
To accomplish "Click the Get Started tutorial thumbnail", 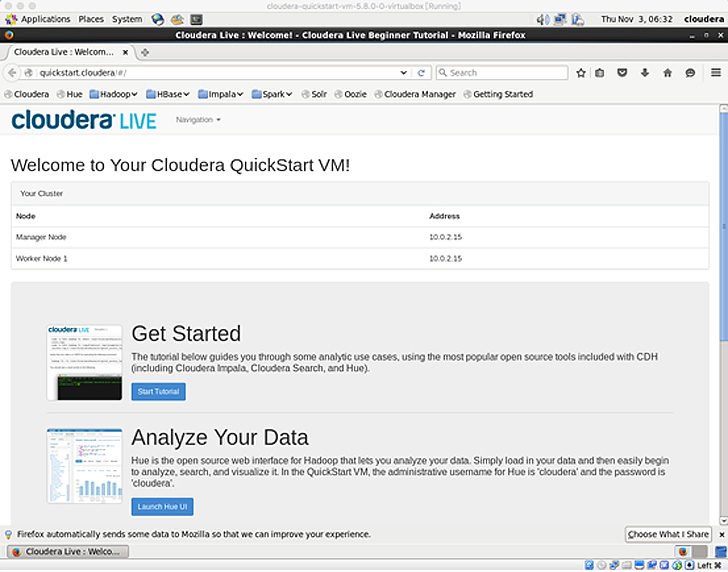I will click(84, 363).
